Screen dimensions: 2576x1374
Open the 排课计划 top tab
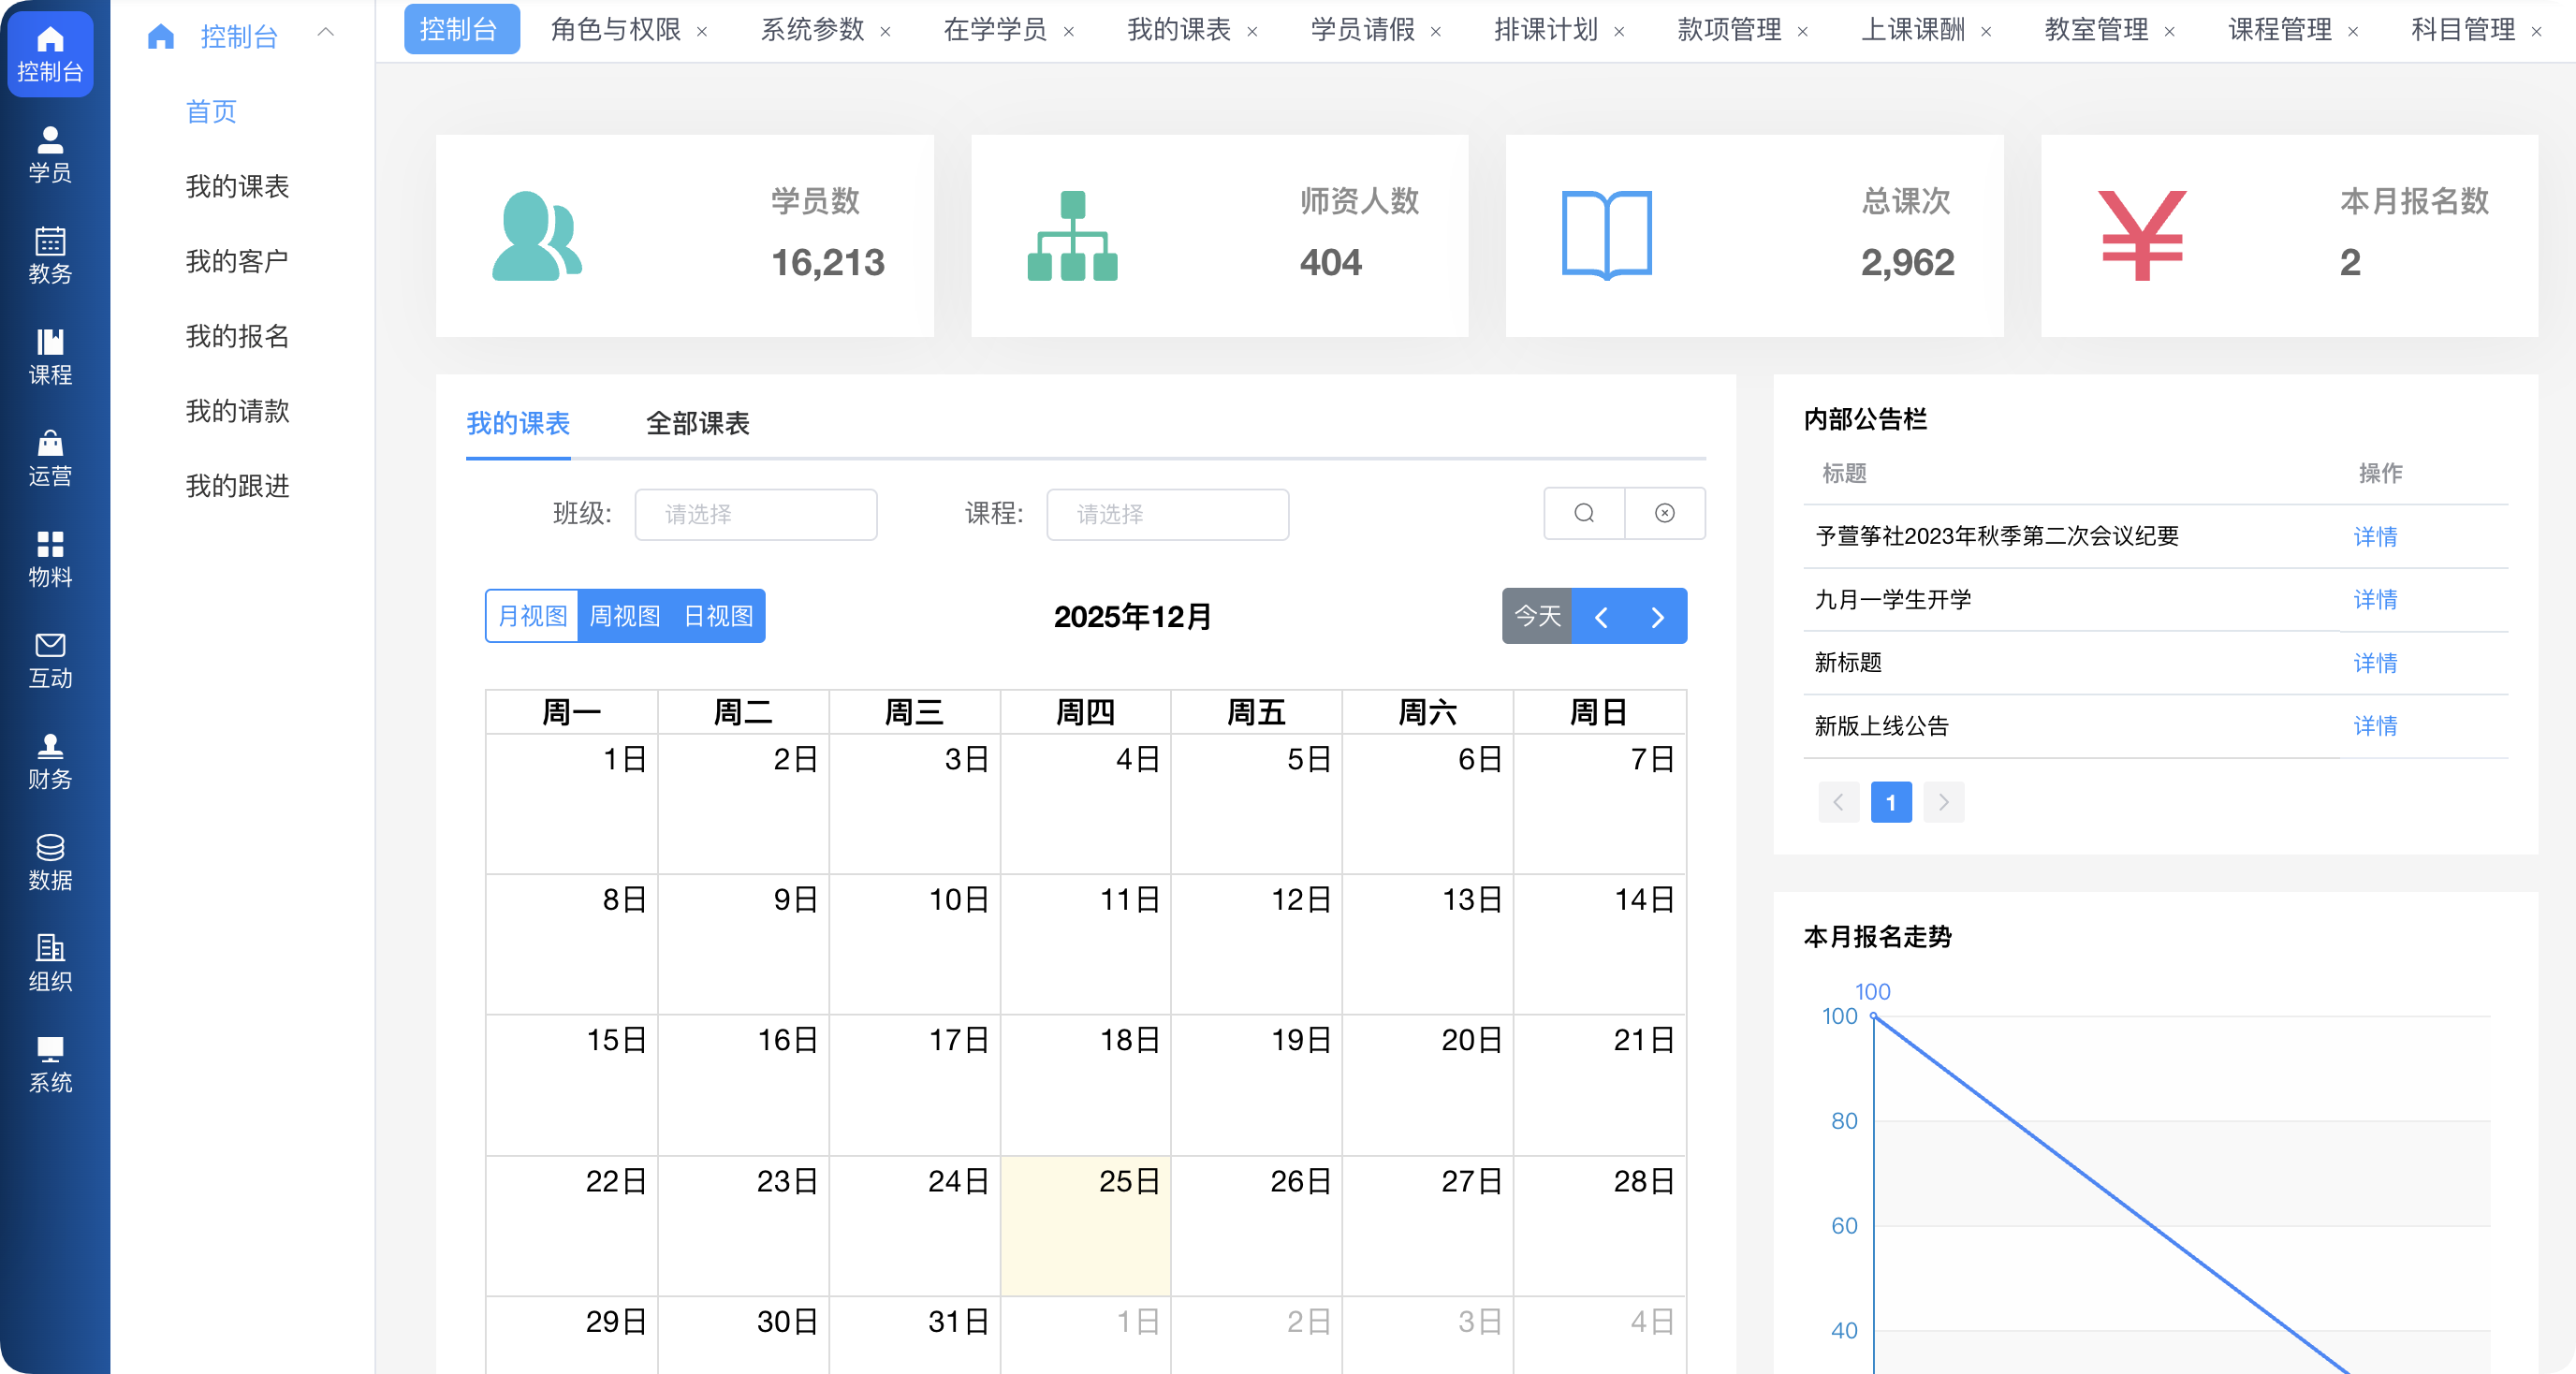pos(1545,30)
